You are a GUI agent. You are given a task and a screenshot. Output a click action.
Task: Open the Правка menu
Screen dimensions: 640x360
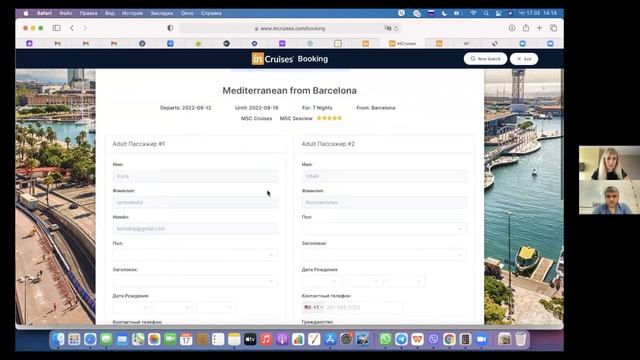click(x=89, y=13)
